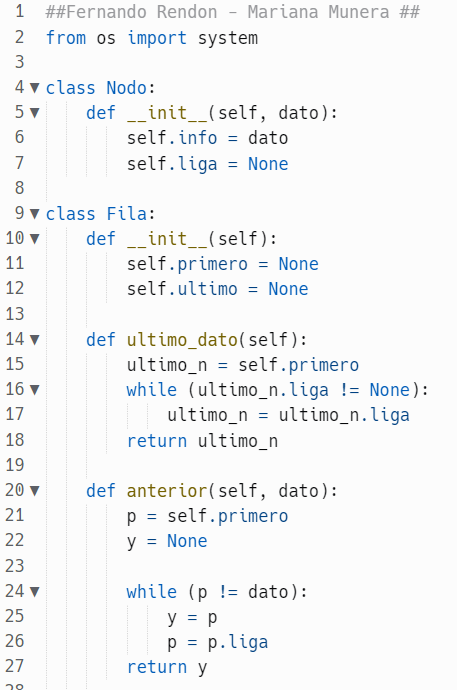This screenshot has height=690, width=457.
Task: Click the self.ultimo = None line
Action: coord(218,289)
